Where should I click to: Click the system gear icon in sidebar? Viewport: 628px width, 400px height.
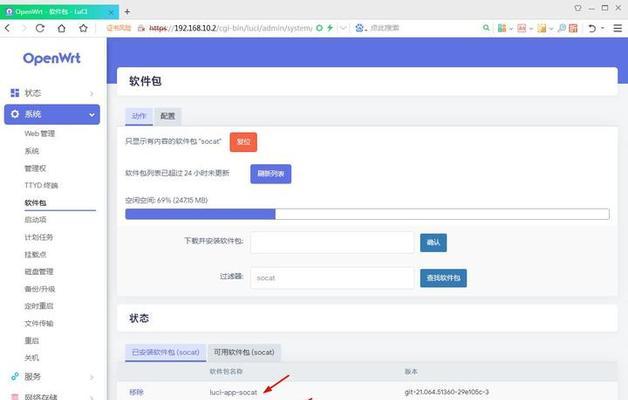click(x=15, y=114)
